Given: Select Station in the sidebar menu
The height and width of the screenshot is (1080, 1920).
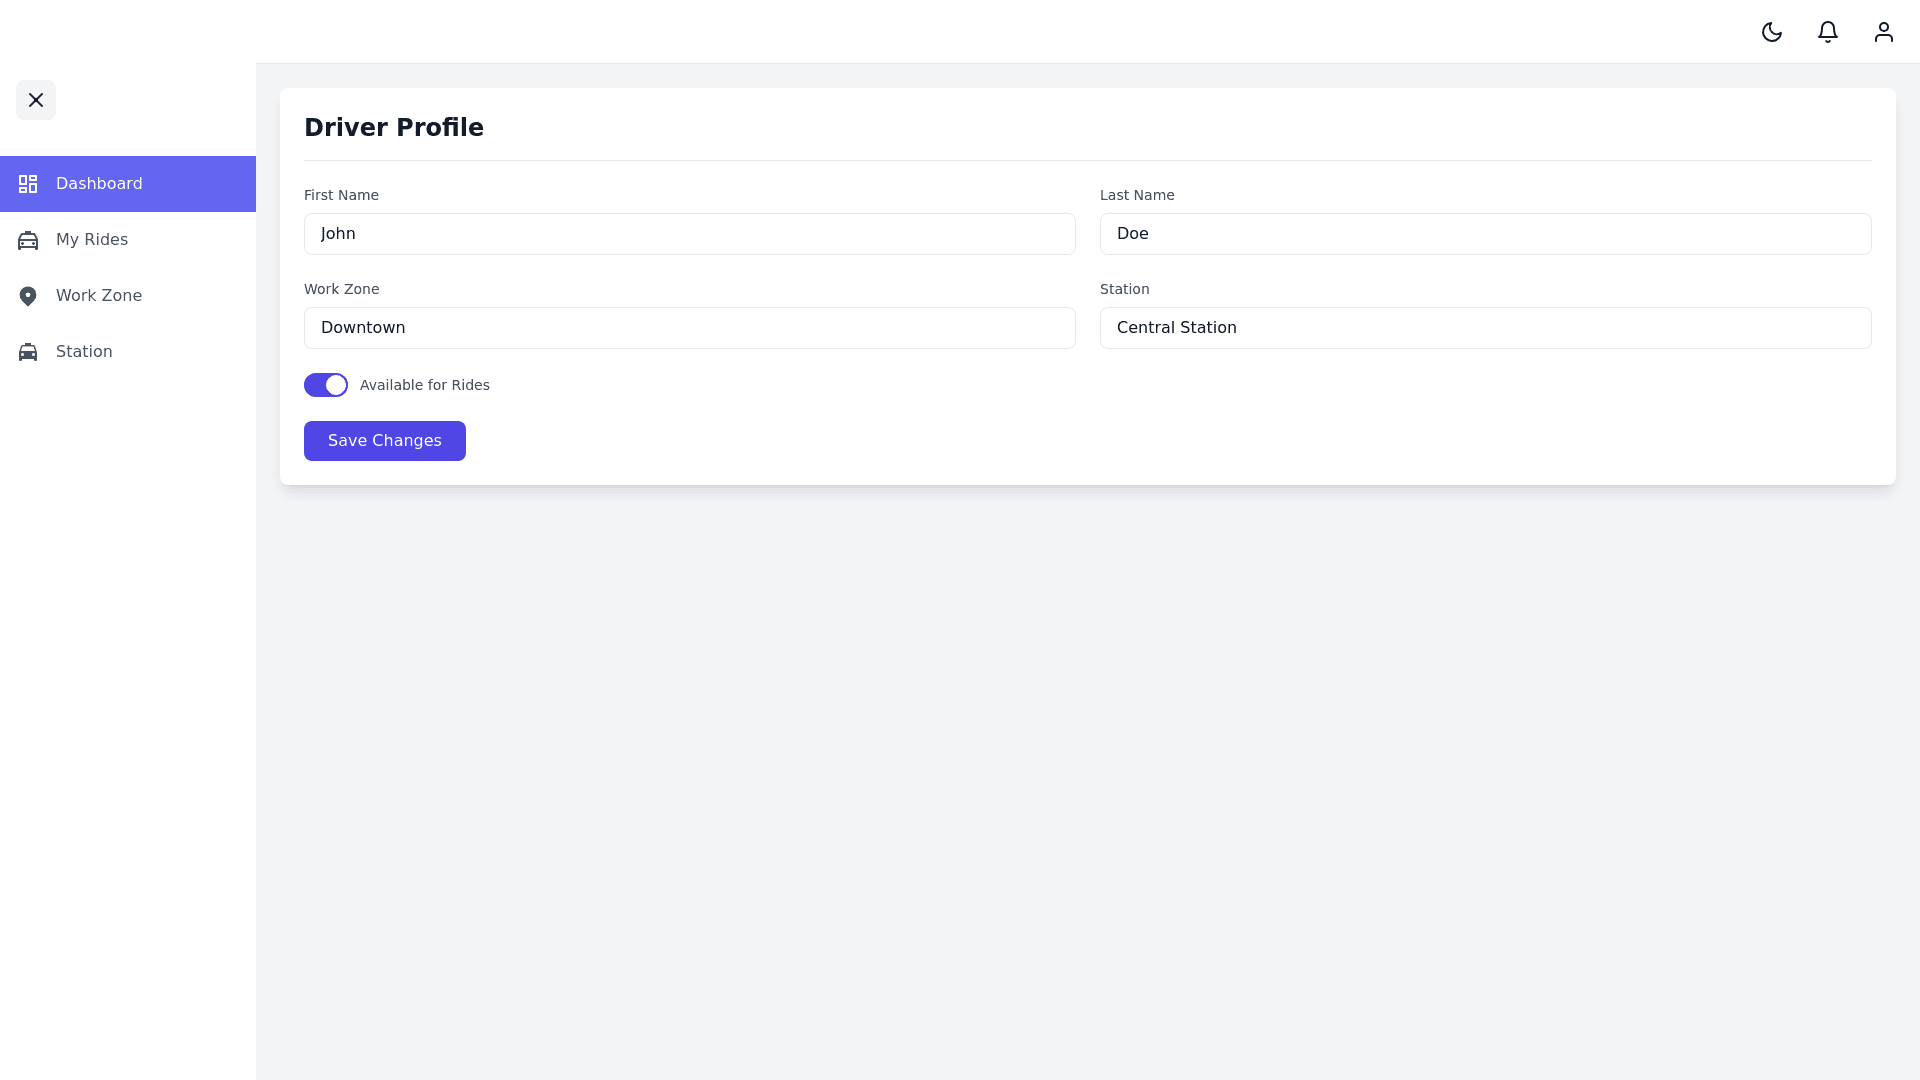Looking at the screenshot, I should [84, 352].
